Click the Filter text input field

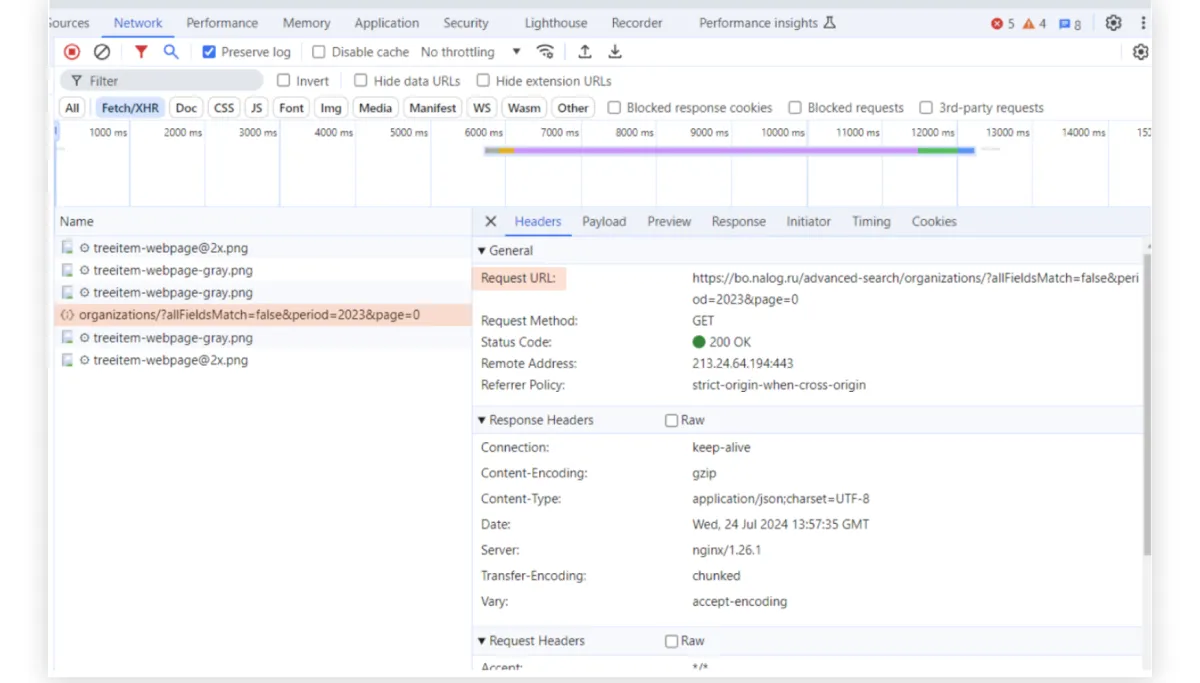pyautogui.click(x=170, y=81)
